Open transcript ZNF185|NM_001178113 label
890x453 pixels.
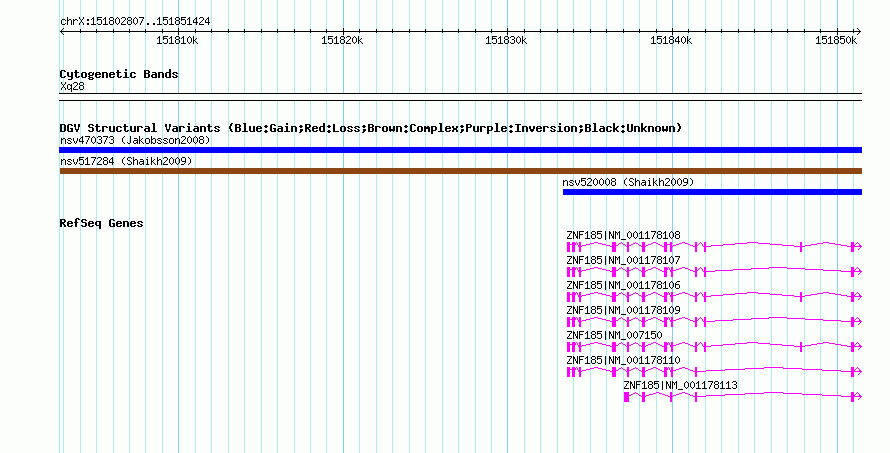pyautogui.click(x=681, y=385)
